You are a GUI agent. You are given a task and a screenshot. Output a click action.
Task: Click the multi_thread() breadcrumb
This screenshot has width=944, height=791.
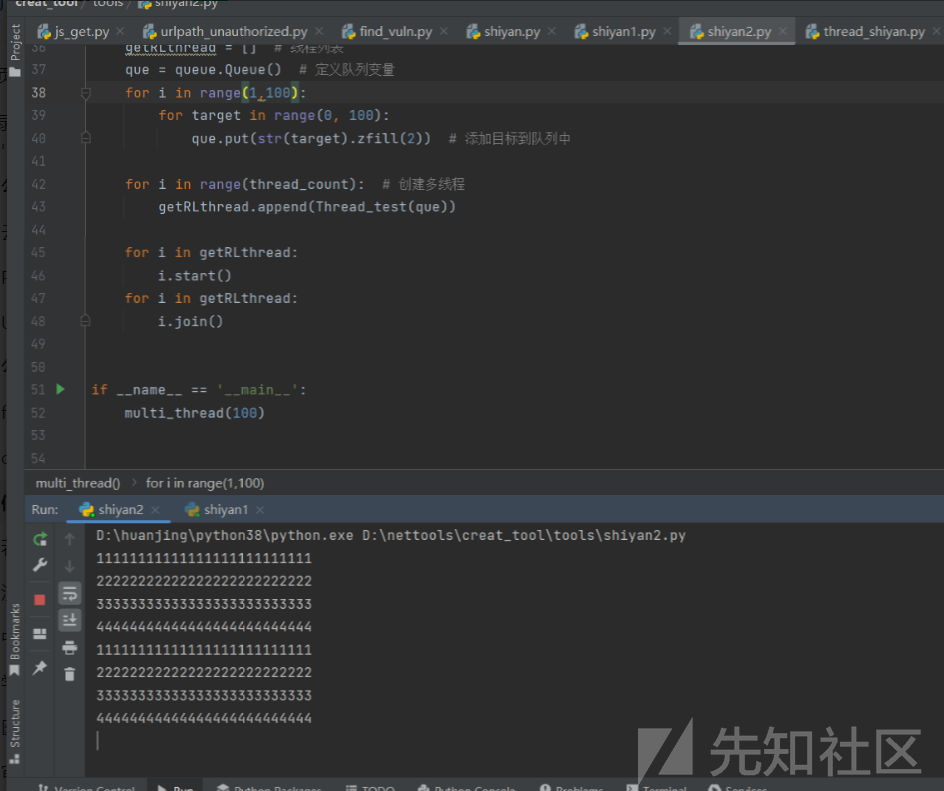click(x=78, y=483)
